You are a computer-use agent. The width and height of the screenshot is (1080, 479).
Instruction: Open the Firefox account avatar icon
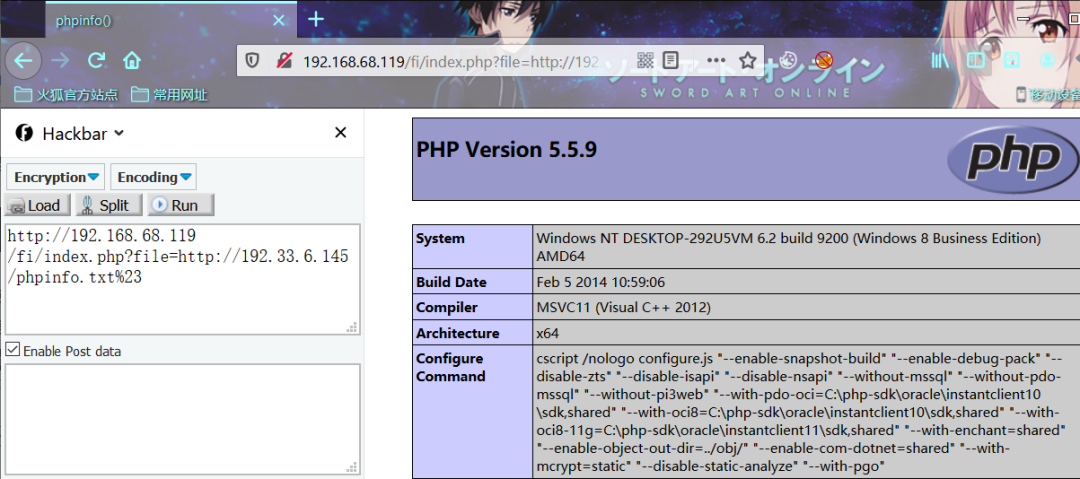1048,61
